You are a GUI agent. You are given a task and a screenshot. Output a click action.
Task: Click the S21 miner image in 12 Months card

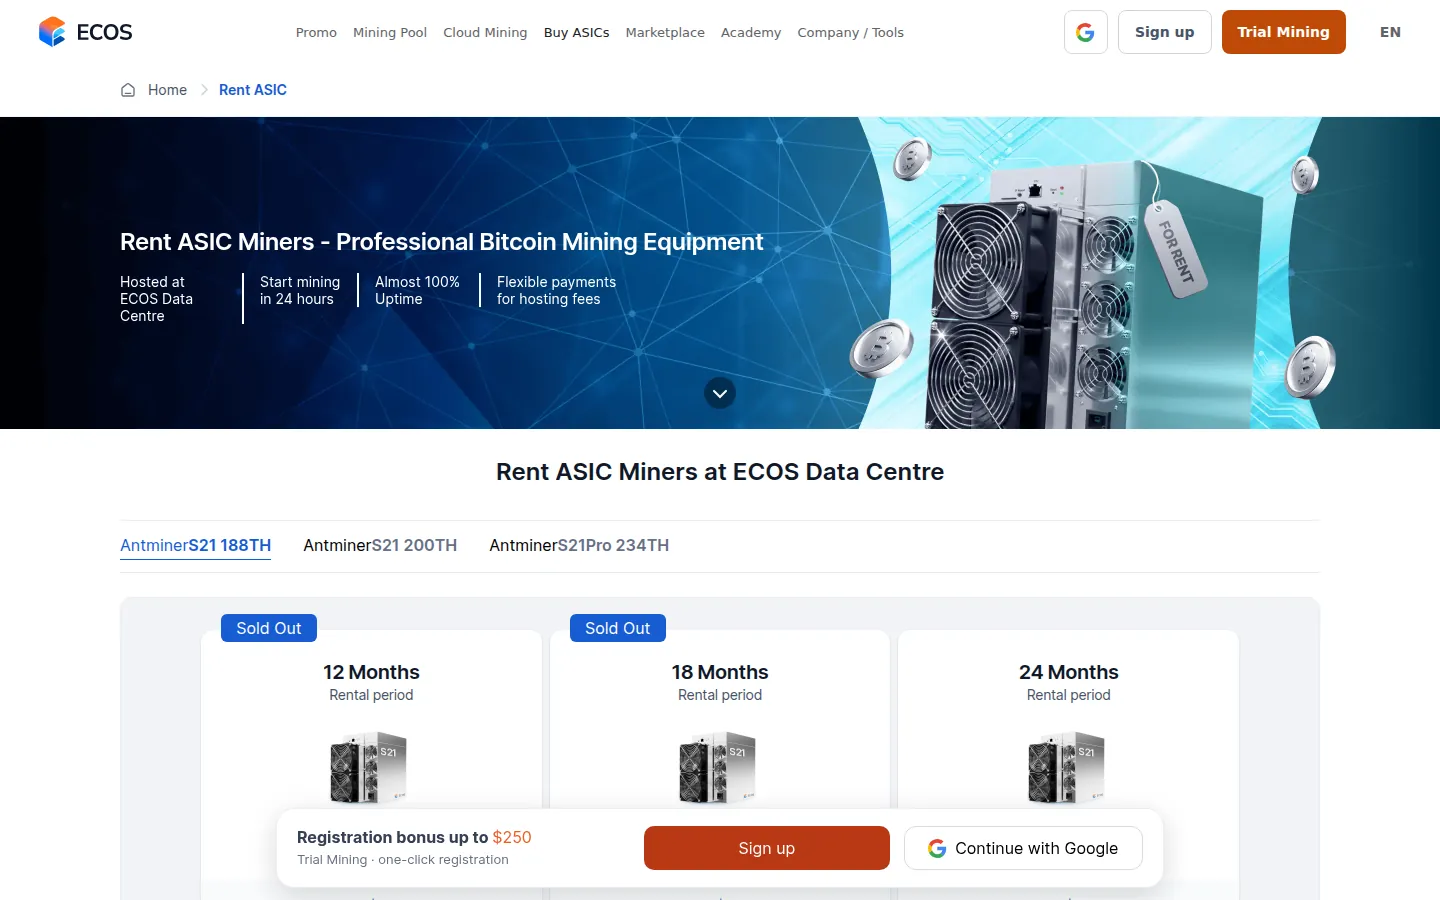369,769
